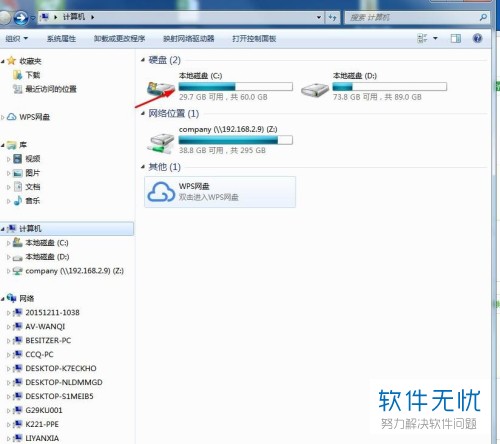
Task: Open the 组织 menu
Action: tap(16, 39)
